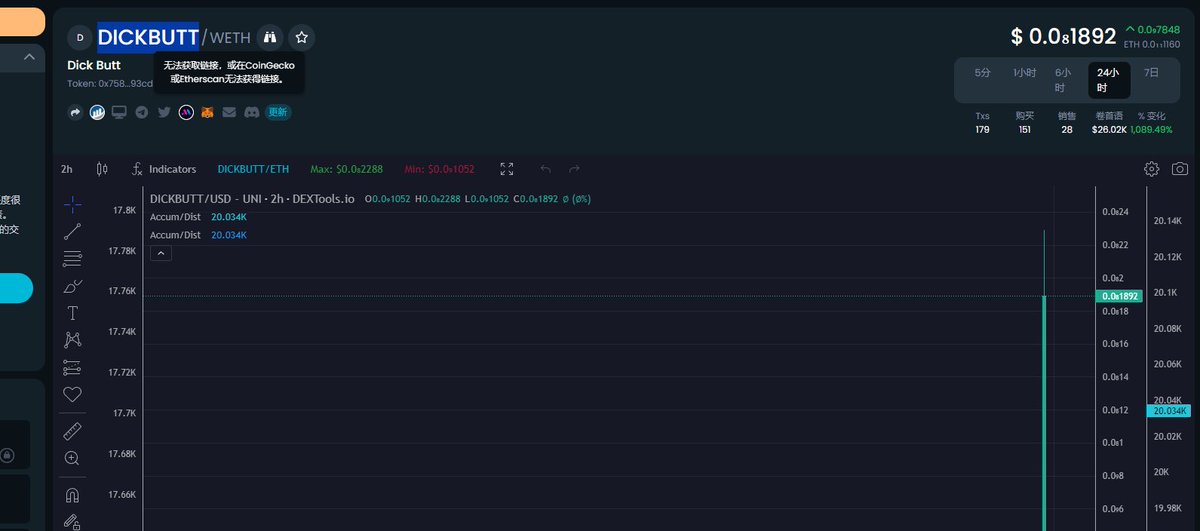Image resolution: width=1200 pixels, height=531 pixels.
Task: Click the first Accum/Dist indicator label
Action: click(177, 216)
